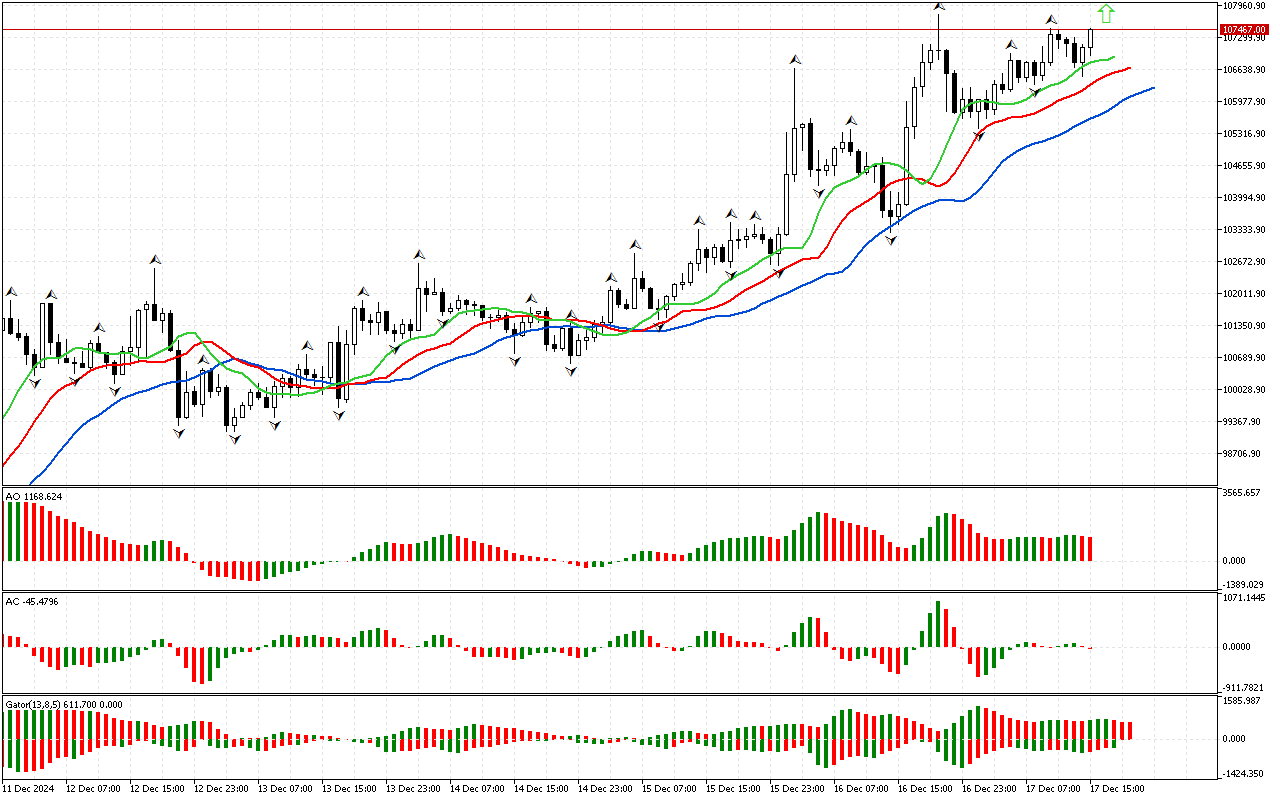Click the 12 Dec 15:00 time label
The width and height of the screenshot is (1280, 800).
click(x=156, y=789)
